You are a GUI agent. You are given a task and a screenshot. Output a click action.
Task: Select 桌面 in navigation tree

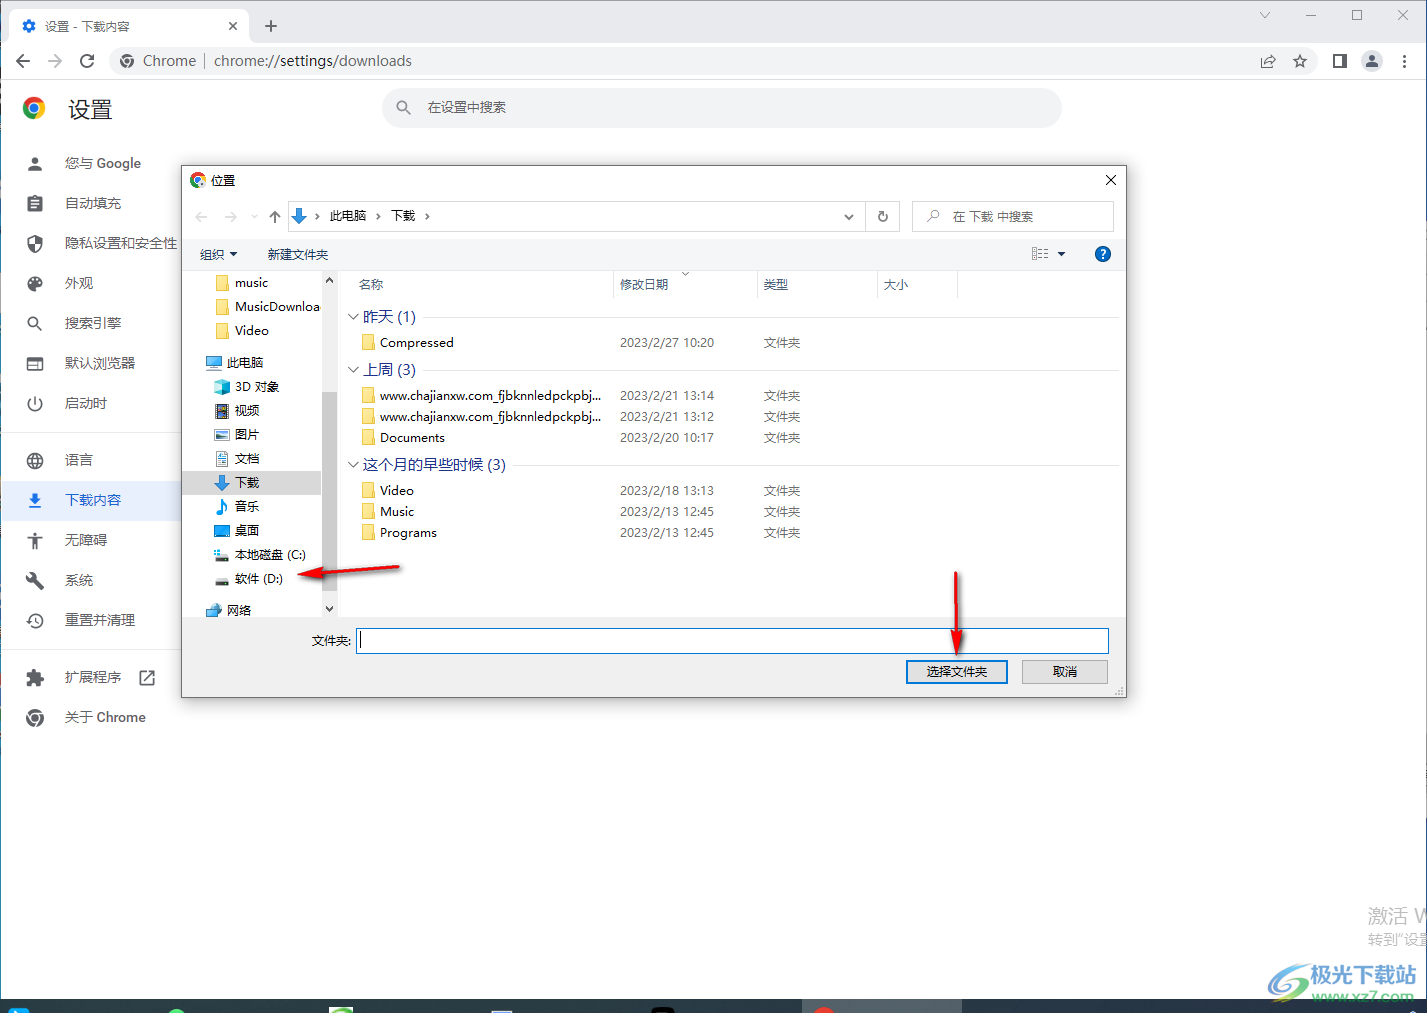[237, 531]
